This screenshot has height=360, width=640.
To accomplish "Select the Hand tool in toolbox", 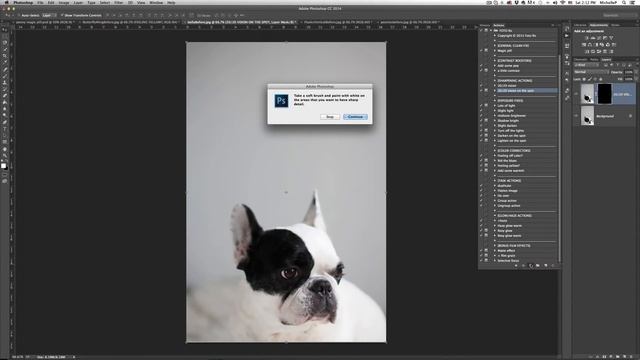I will [5, 149].
